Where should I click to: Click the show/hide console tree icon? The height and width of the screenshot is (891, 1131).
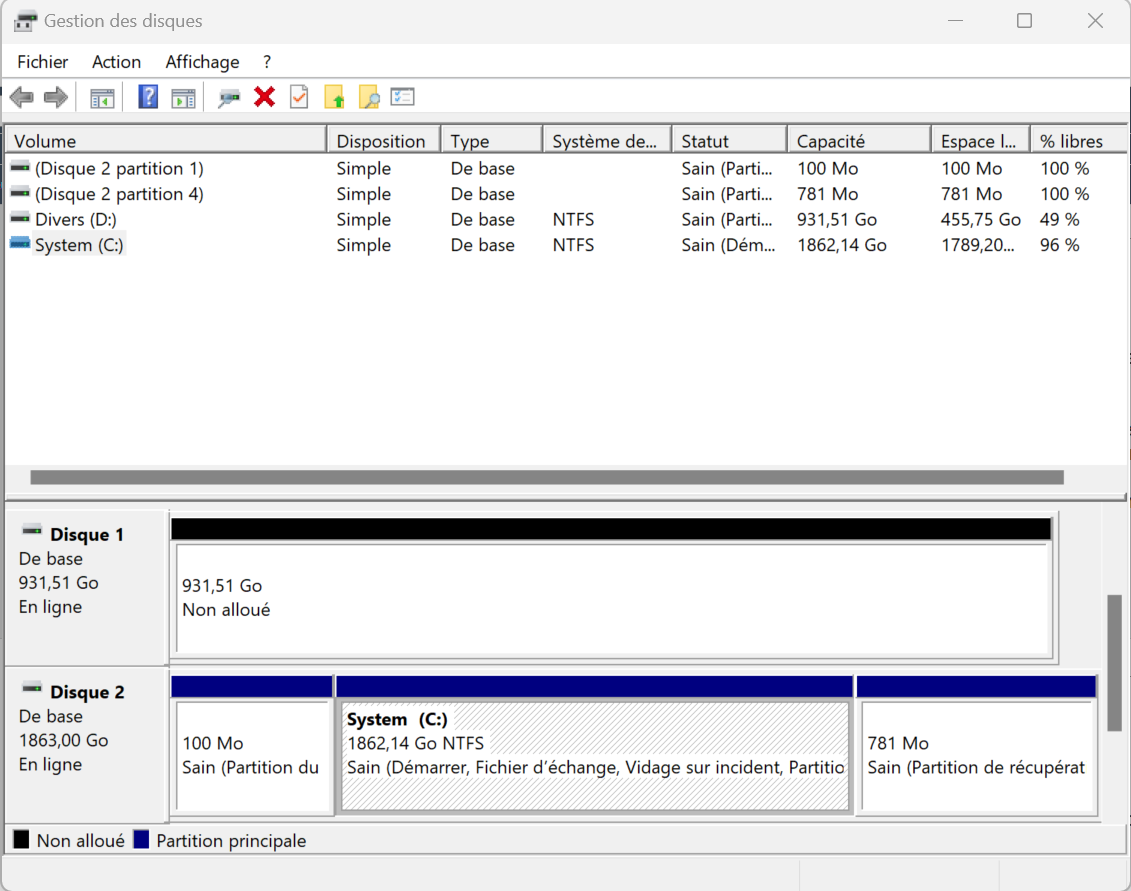coord(102,97)
